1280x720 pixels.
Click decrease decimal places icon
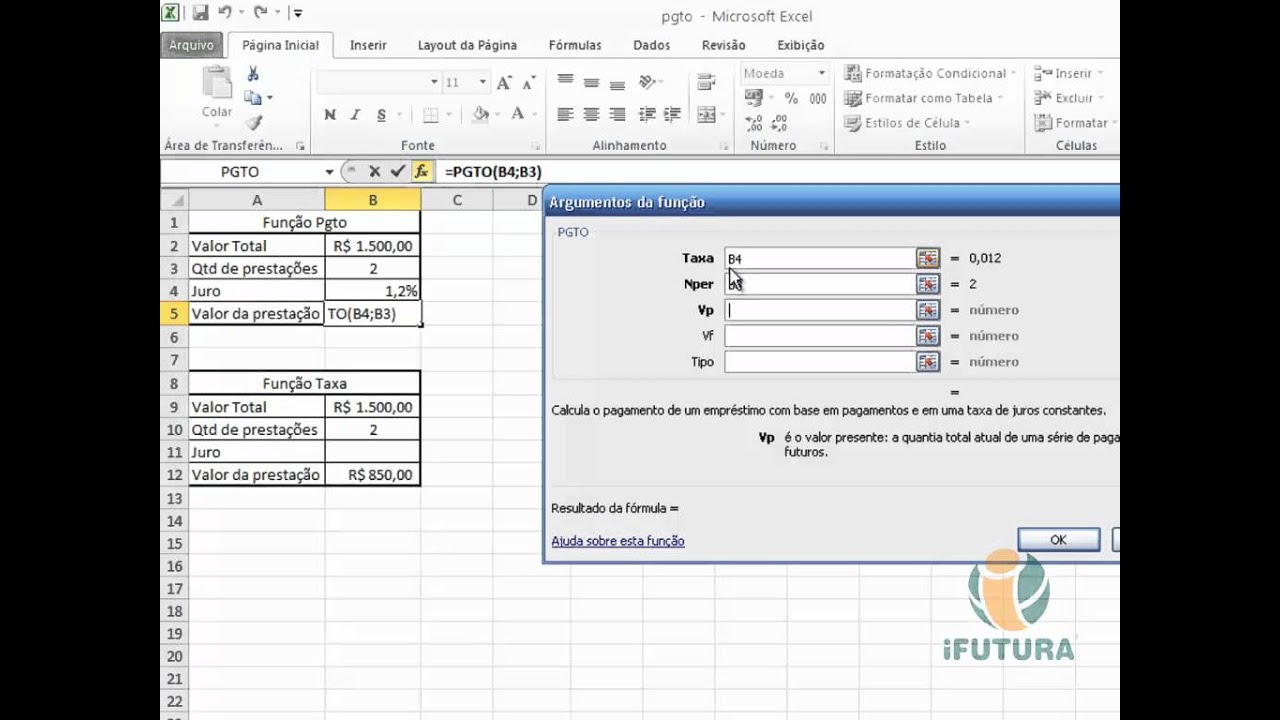(781, 123)
